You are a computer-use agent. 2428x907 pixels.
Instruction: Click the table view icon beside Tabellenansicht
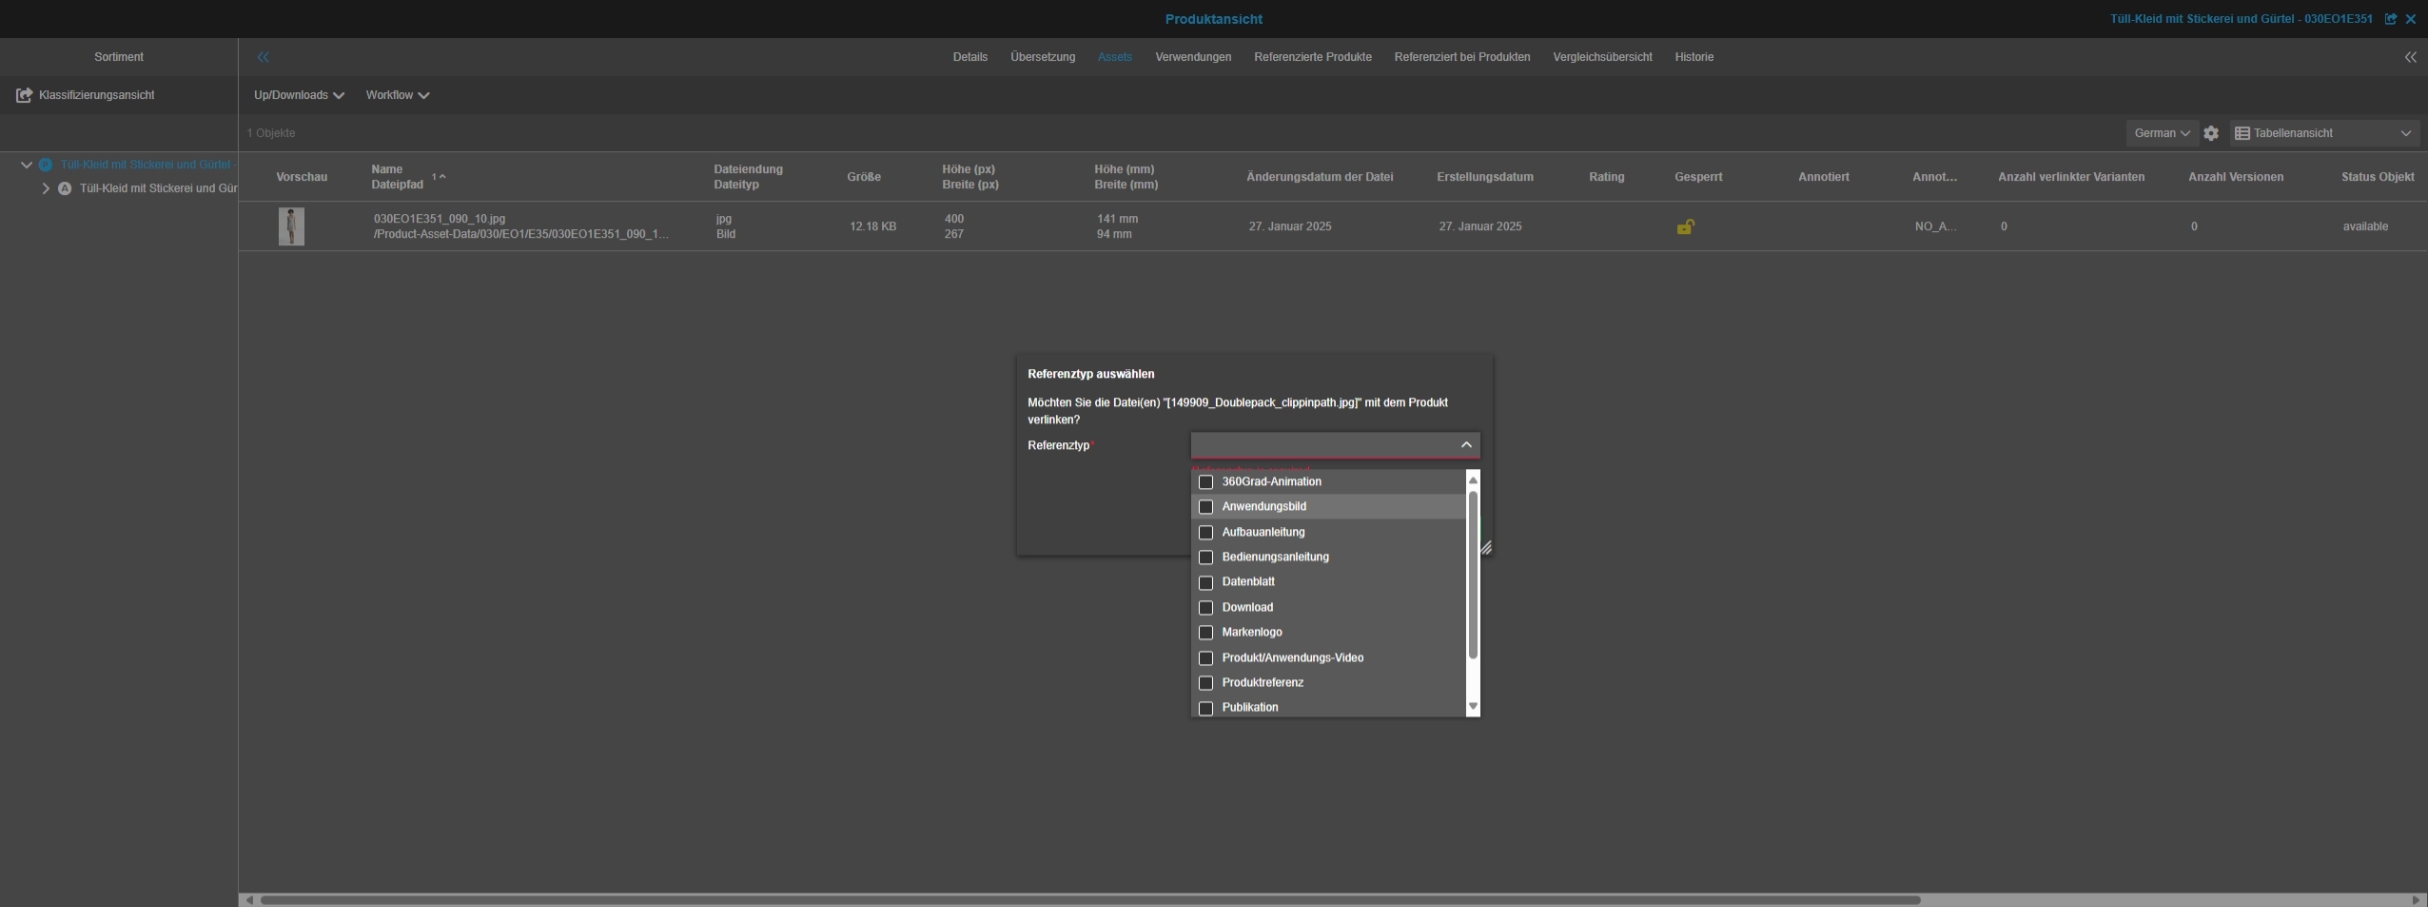2242,133
